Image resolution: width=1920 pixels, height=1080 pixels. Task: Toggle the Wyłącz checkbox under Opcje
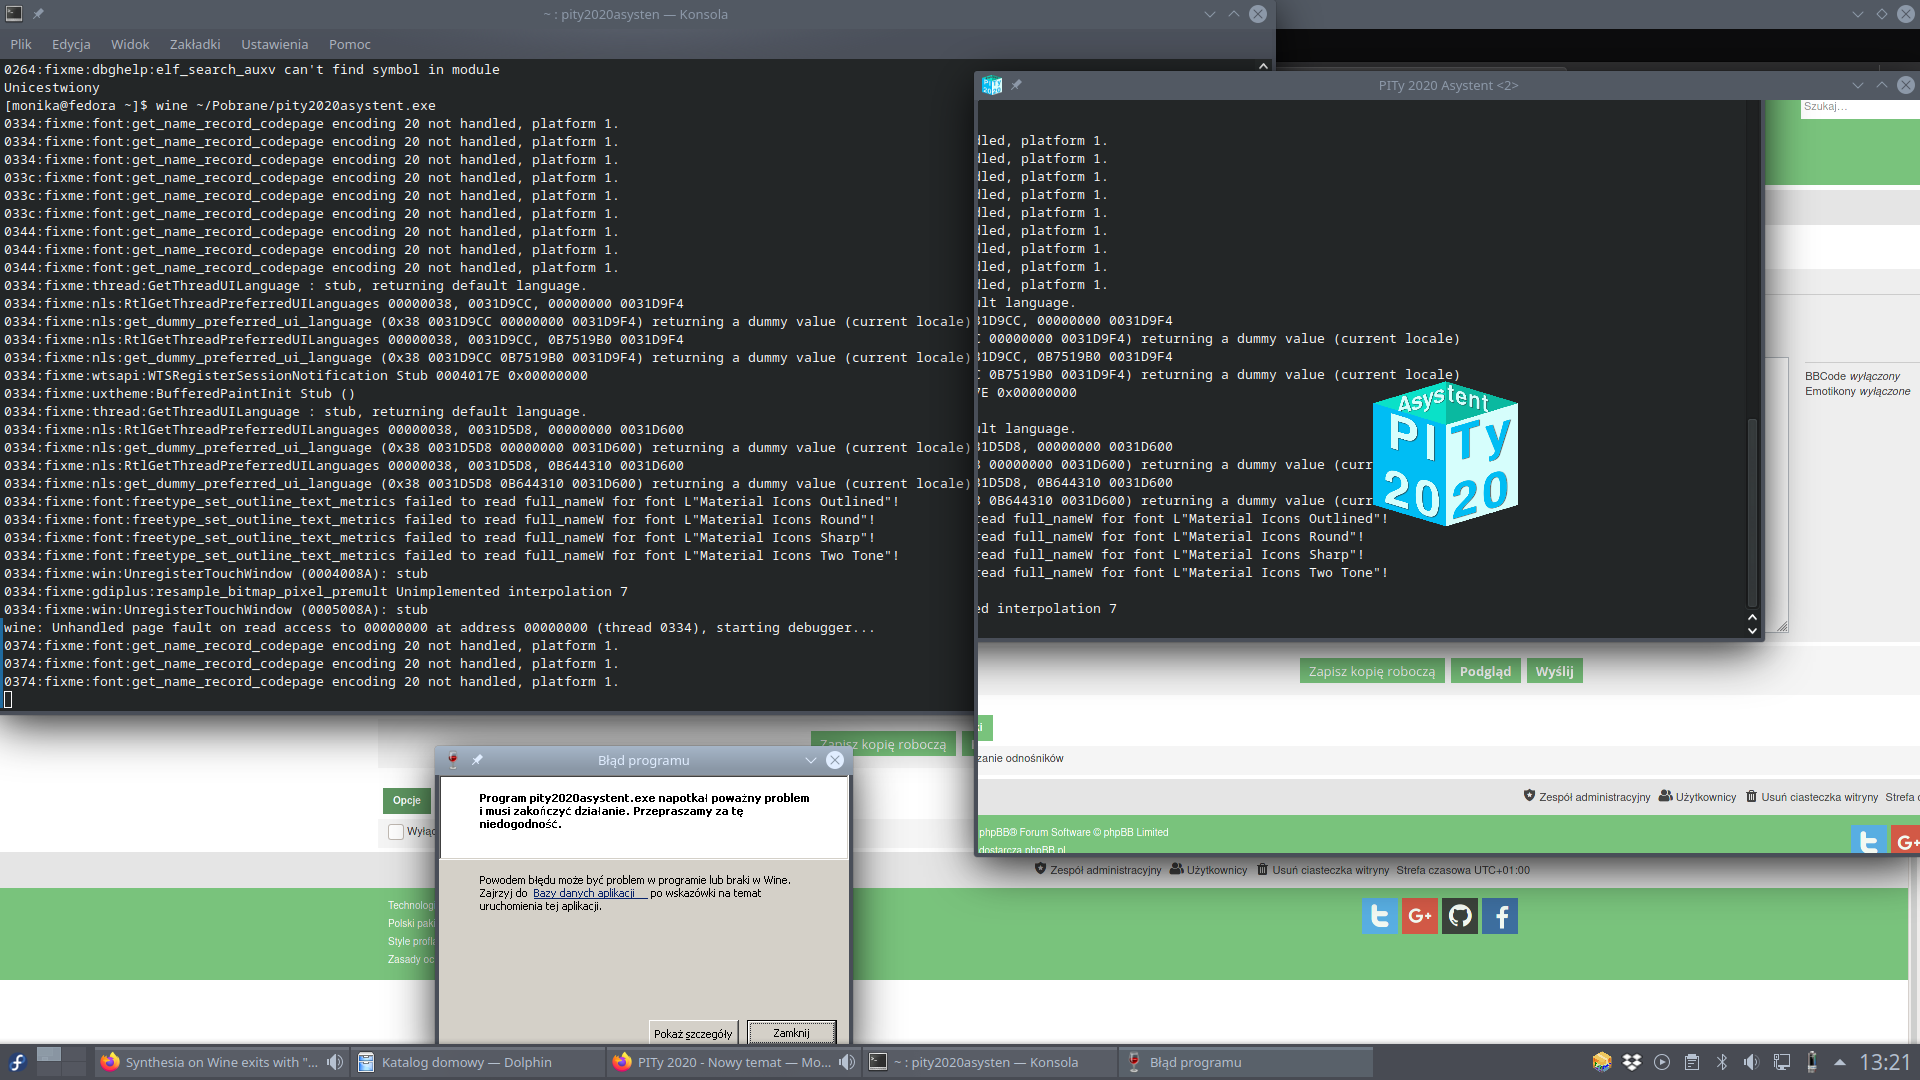396,832
